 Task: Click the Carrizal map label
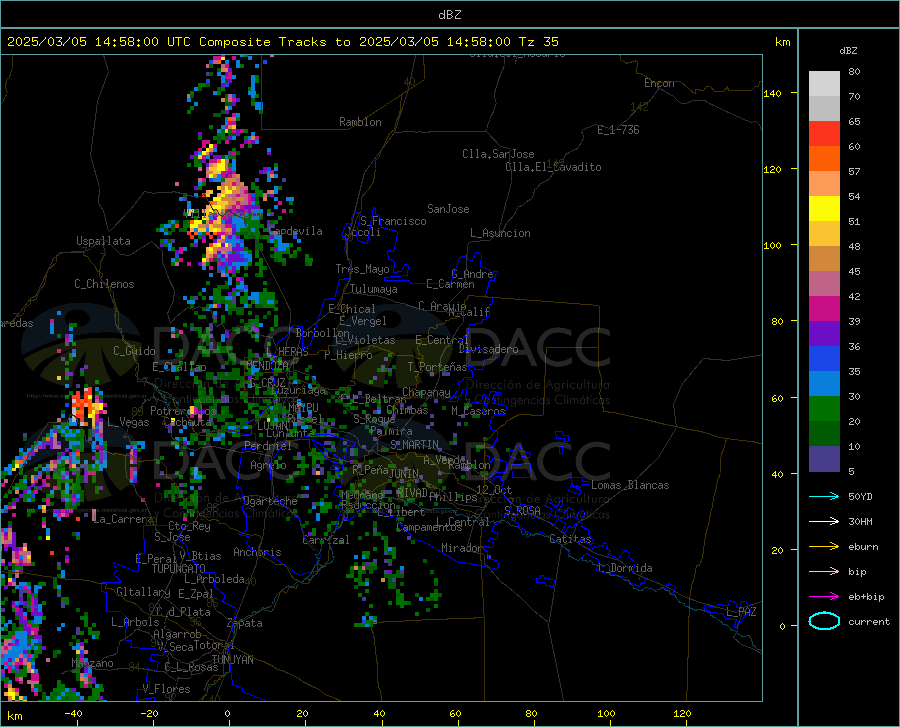pos(326,540)
